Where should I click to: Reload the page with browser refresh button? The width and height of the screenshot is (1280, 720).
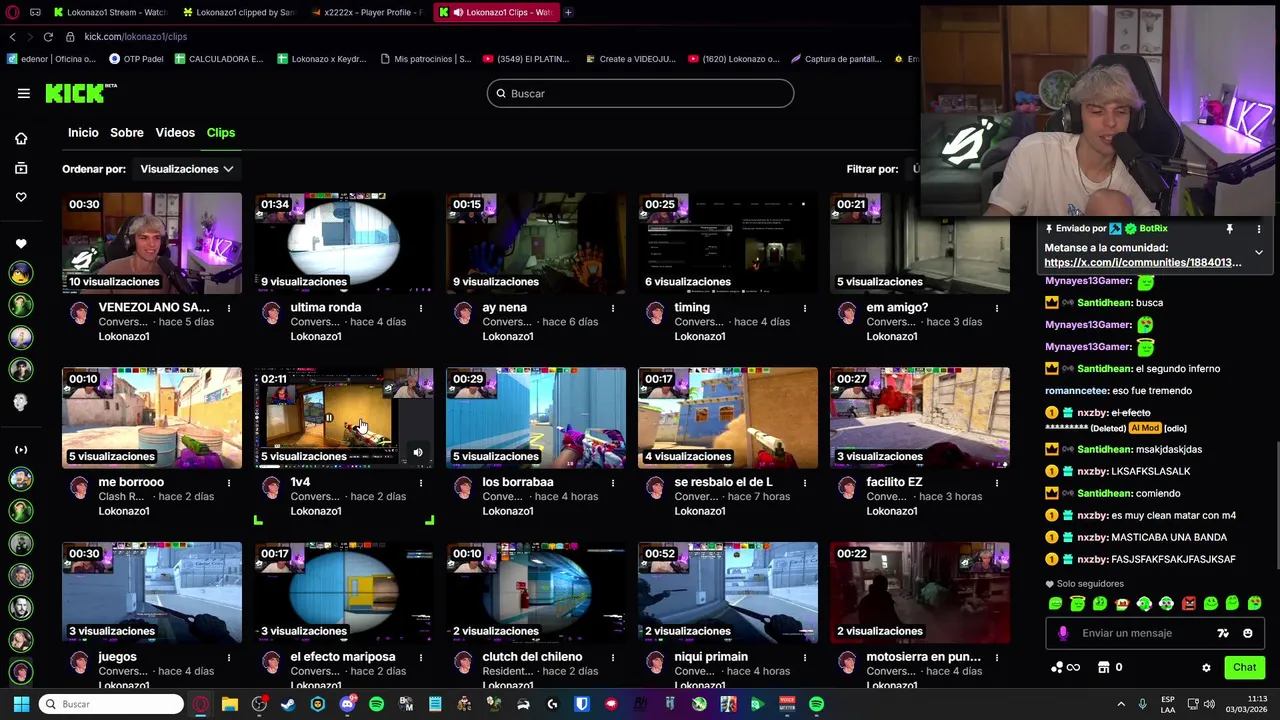coord(47,37)
